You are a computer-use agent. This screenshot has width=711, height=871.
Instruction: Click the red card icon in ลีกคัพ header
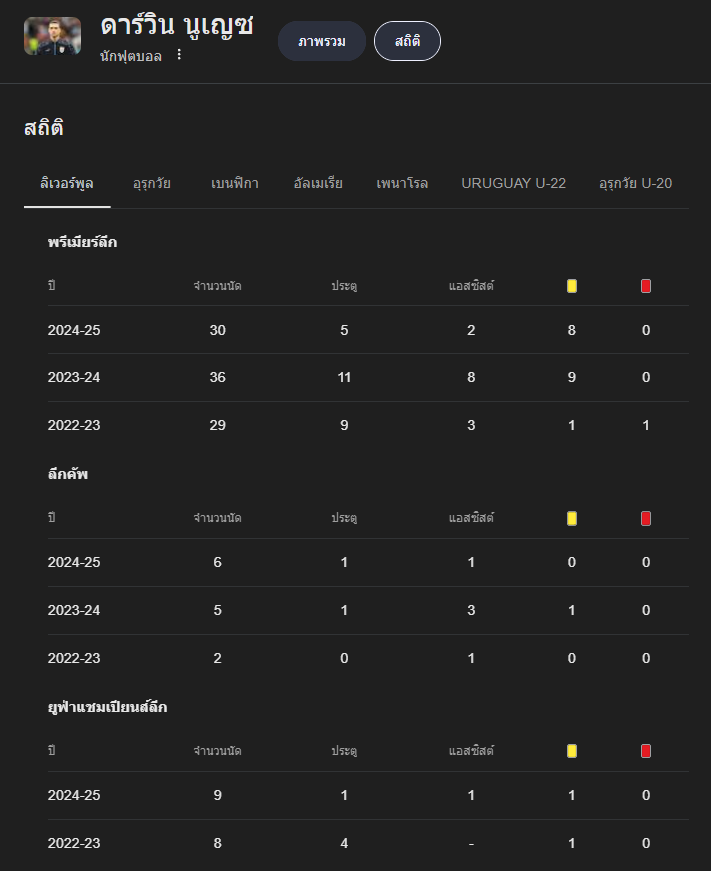tap(645, 518)
